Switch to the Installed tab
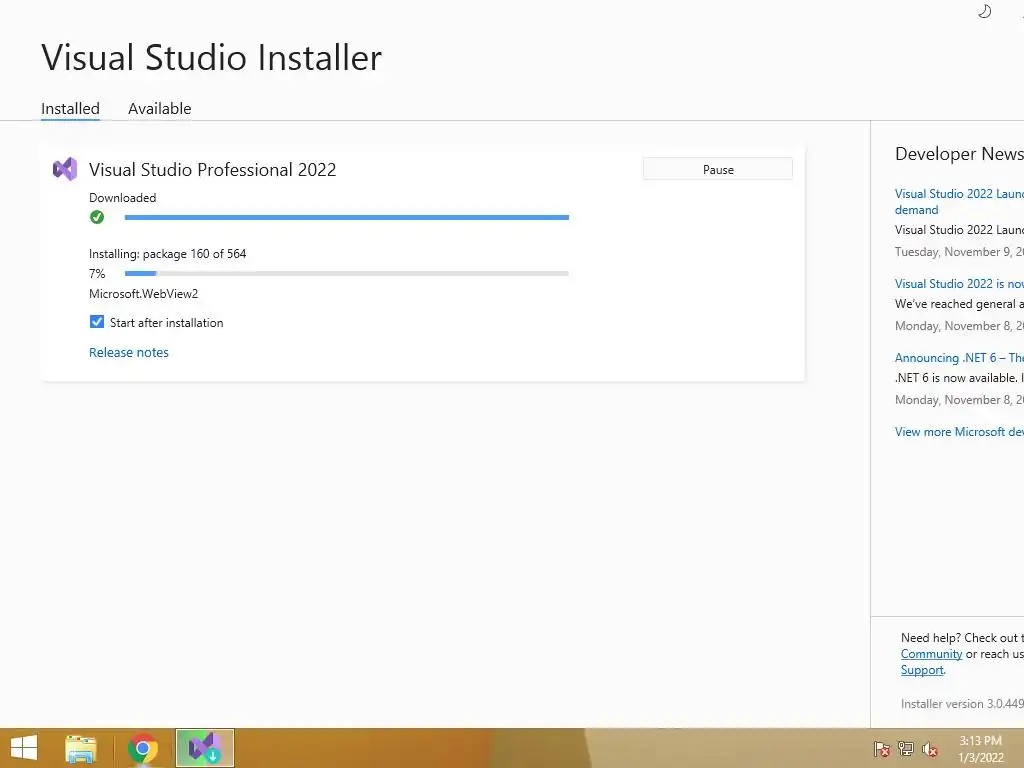This screenshot has height=768, width=1024. point(71,108)
